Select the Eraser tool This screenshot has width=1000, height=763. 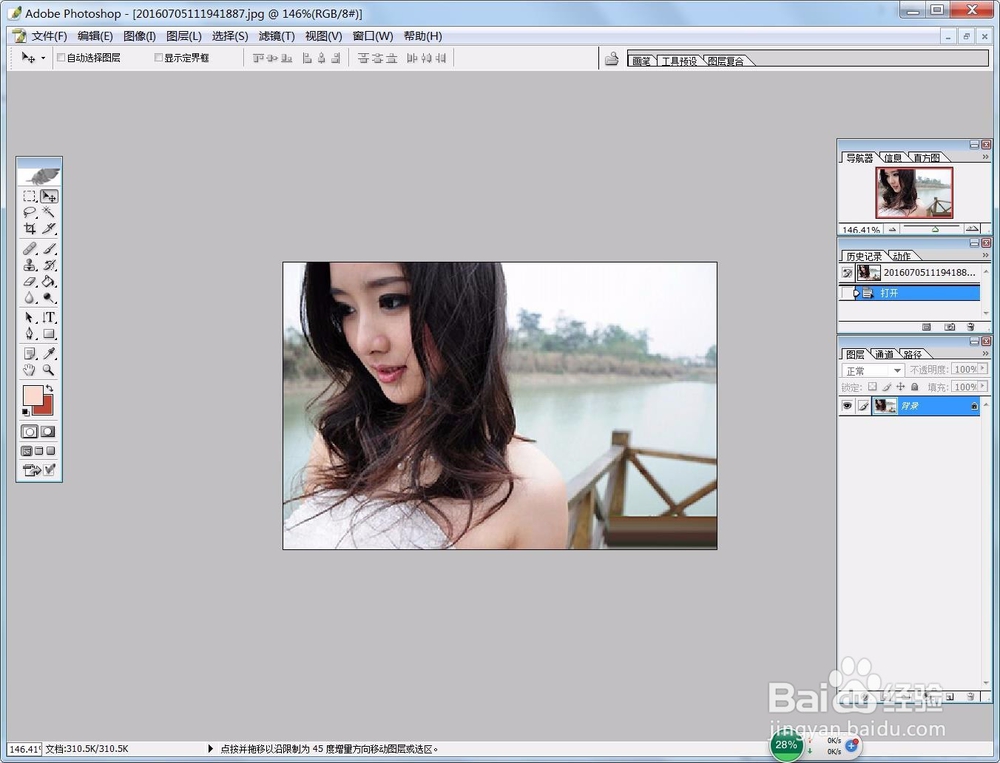(x=29, y=281)
